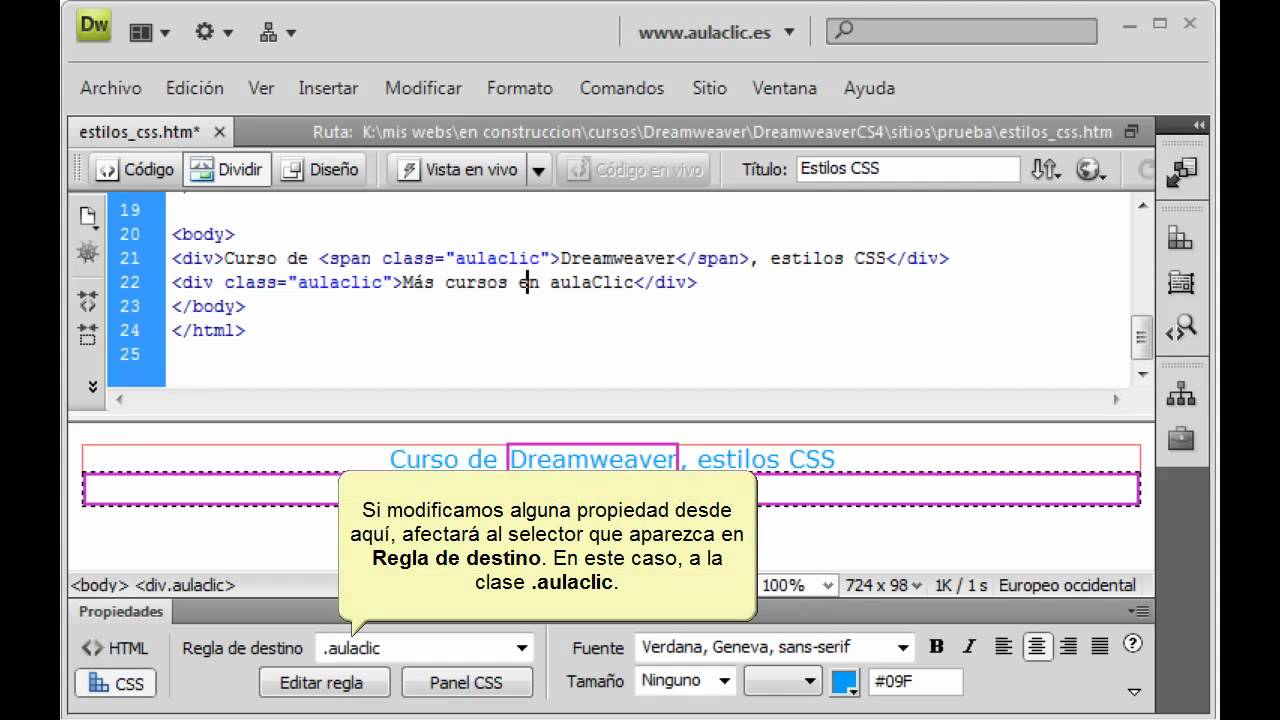Screen dimensions: 1280x720
Task: Click the Collapse Full Tag icon
Action: pyautogui.click(x=88, y=300)
